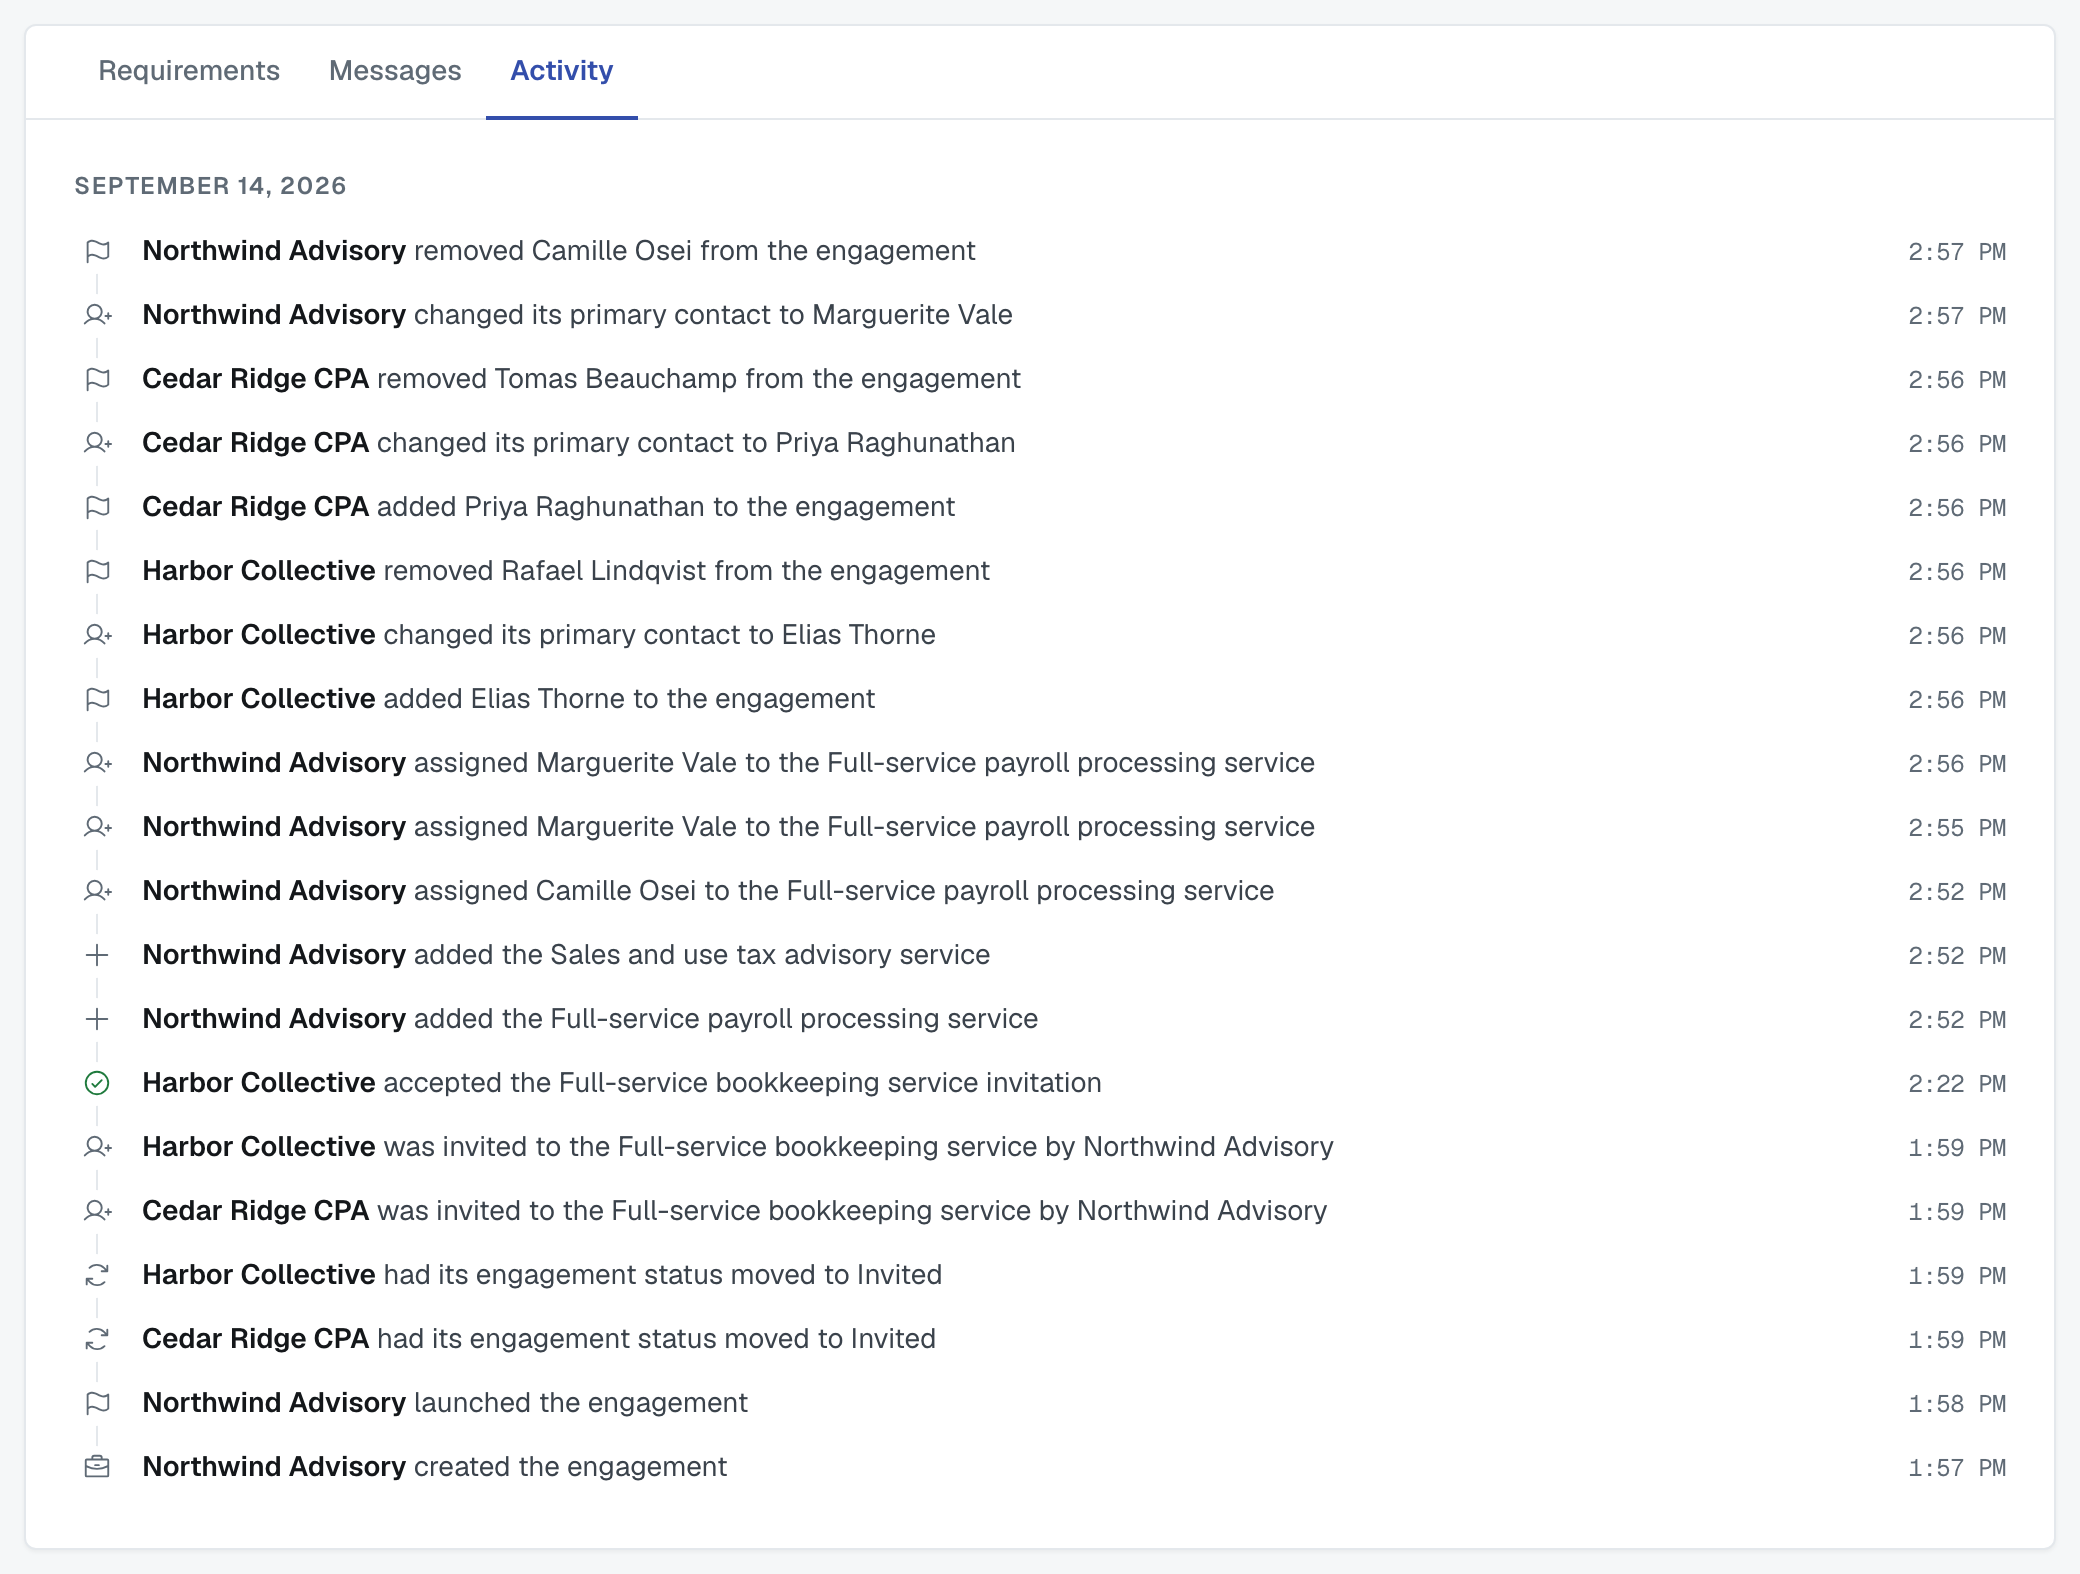
Task: Click 'Northwind Advisory created the engagement' text
Action: [x=434, y=1467]
